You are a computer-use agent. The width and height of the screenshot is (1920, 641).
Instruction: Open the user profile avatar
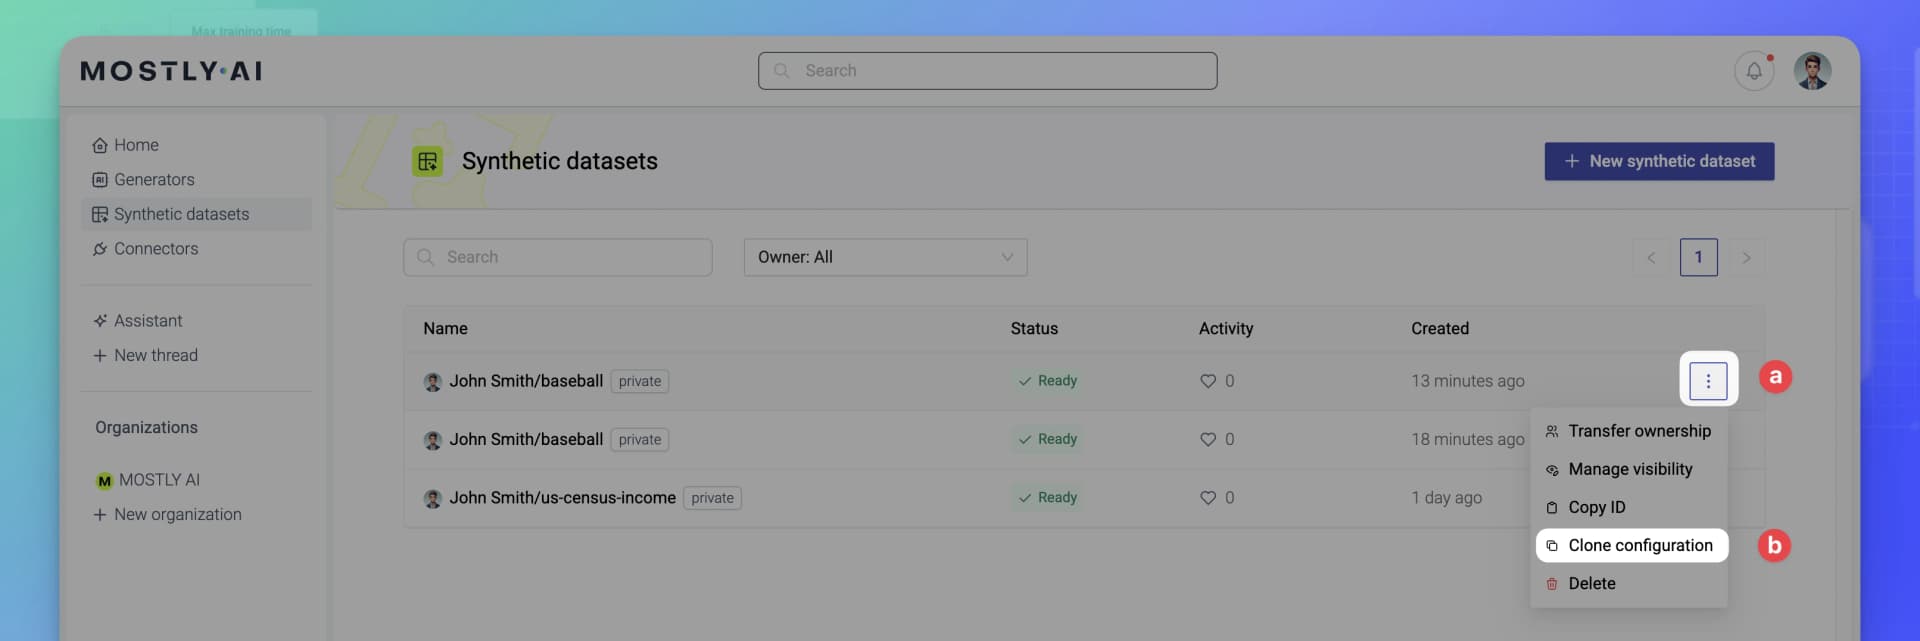pos(1811,71)
